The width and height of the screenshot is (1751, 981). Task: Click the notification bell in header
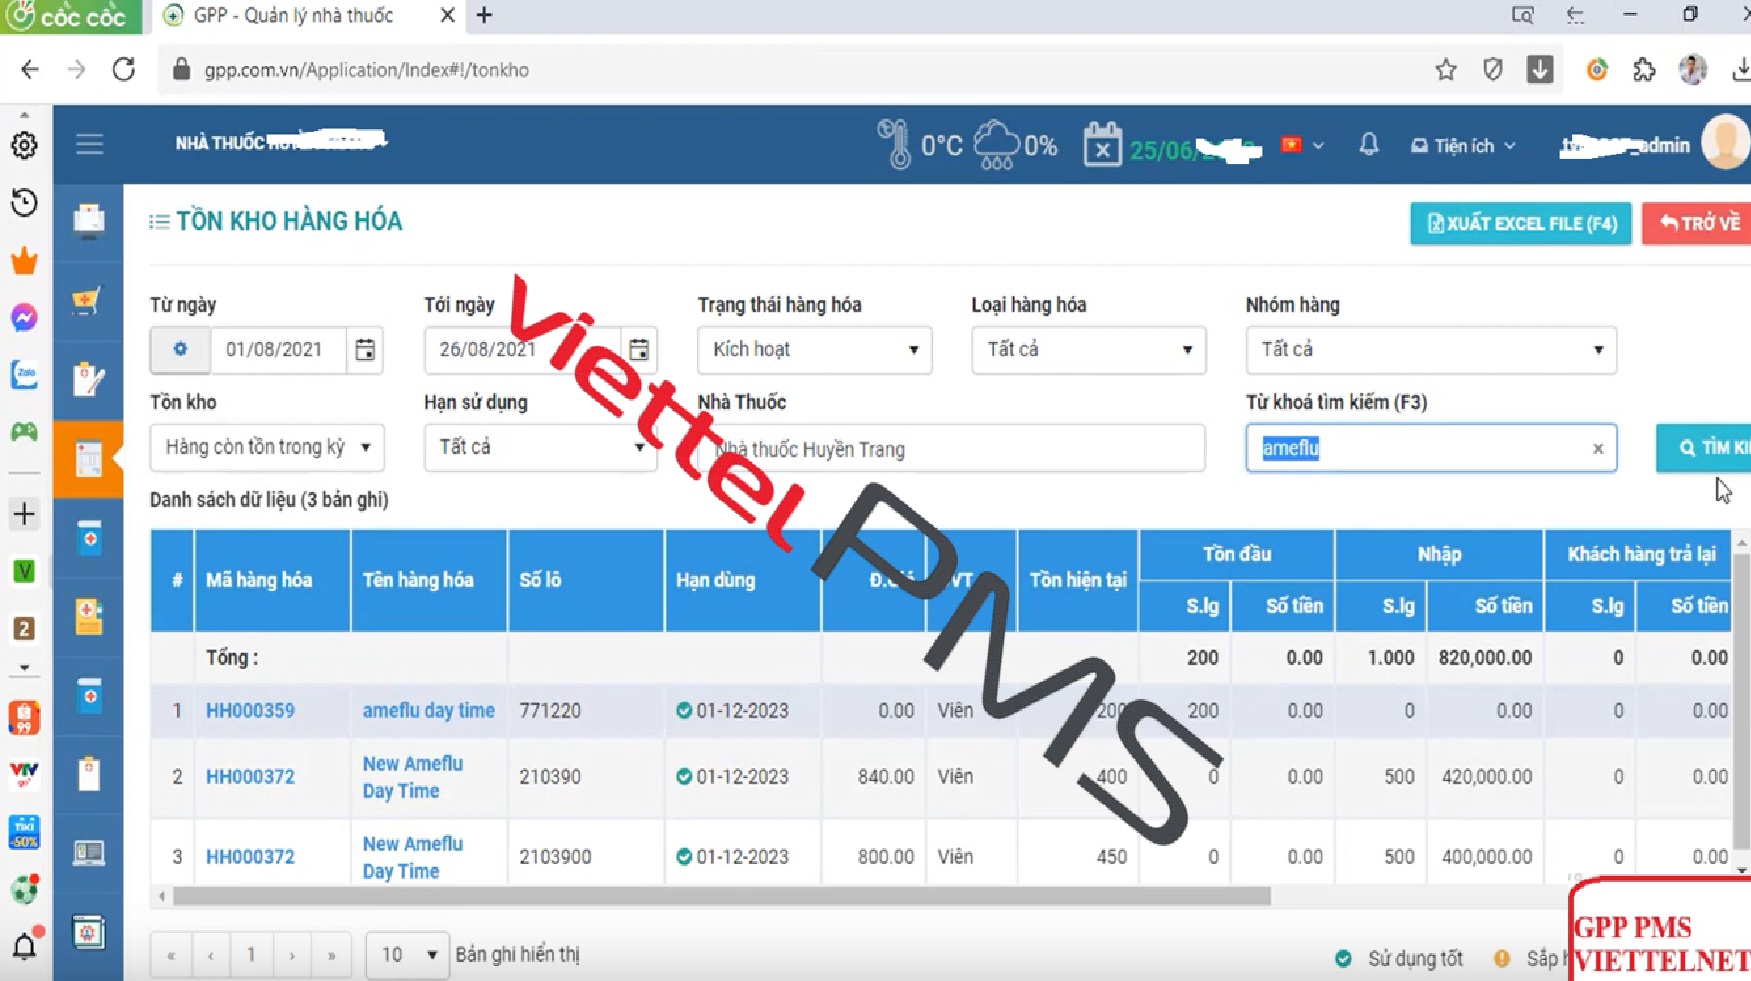click(x=1368, y=145)
